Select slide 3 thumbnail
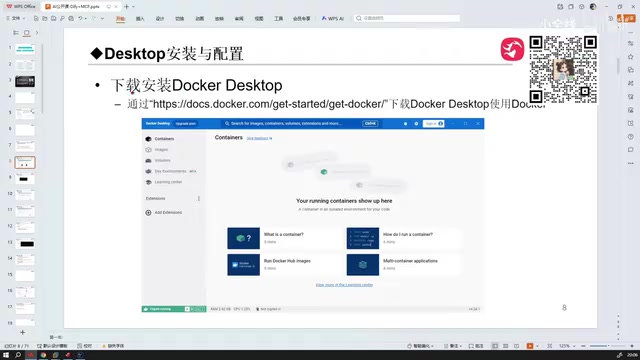The width and height of the screenshot is (640, 360). pyautogui.click(x=25, y=81)
